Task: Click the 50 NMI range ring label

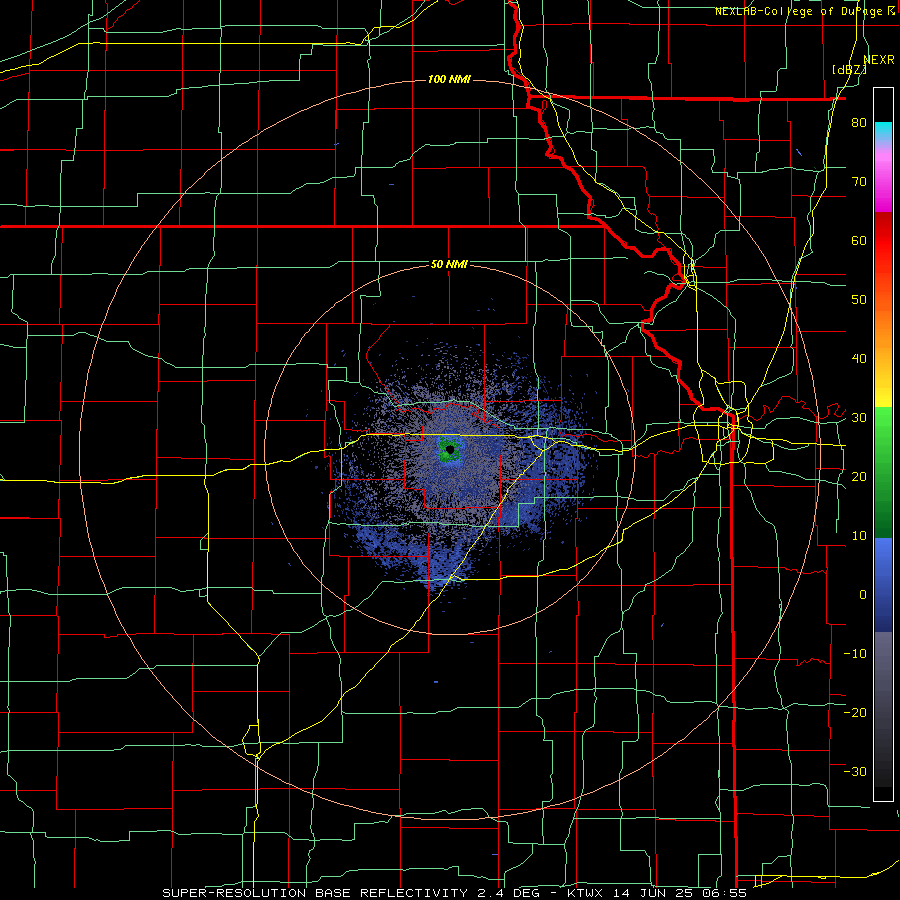Action: [449, 265]
